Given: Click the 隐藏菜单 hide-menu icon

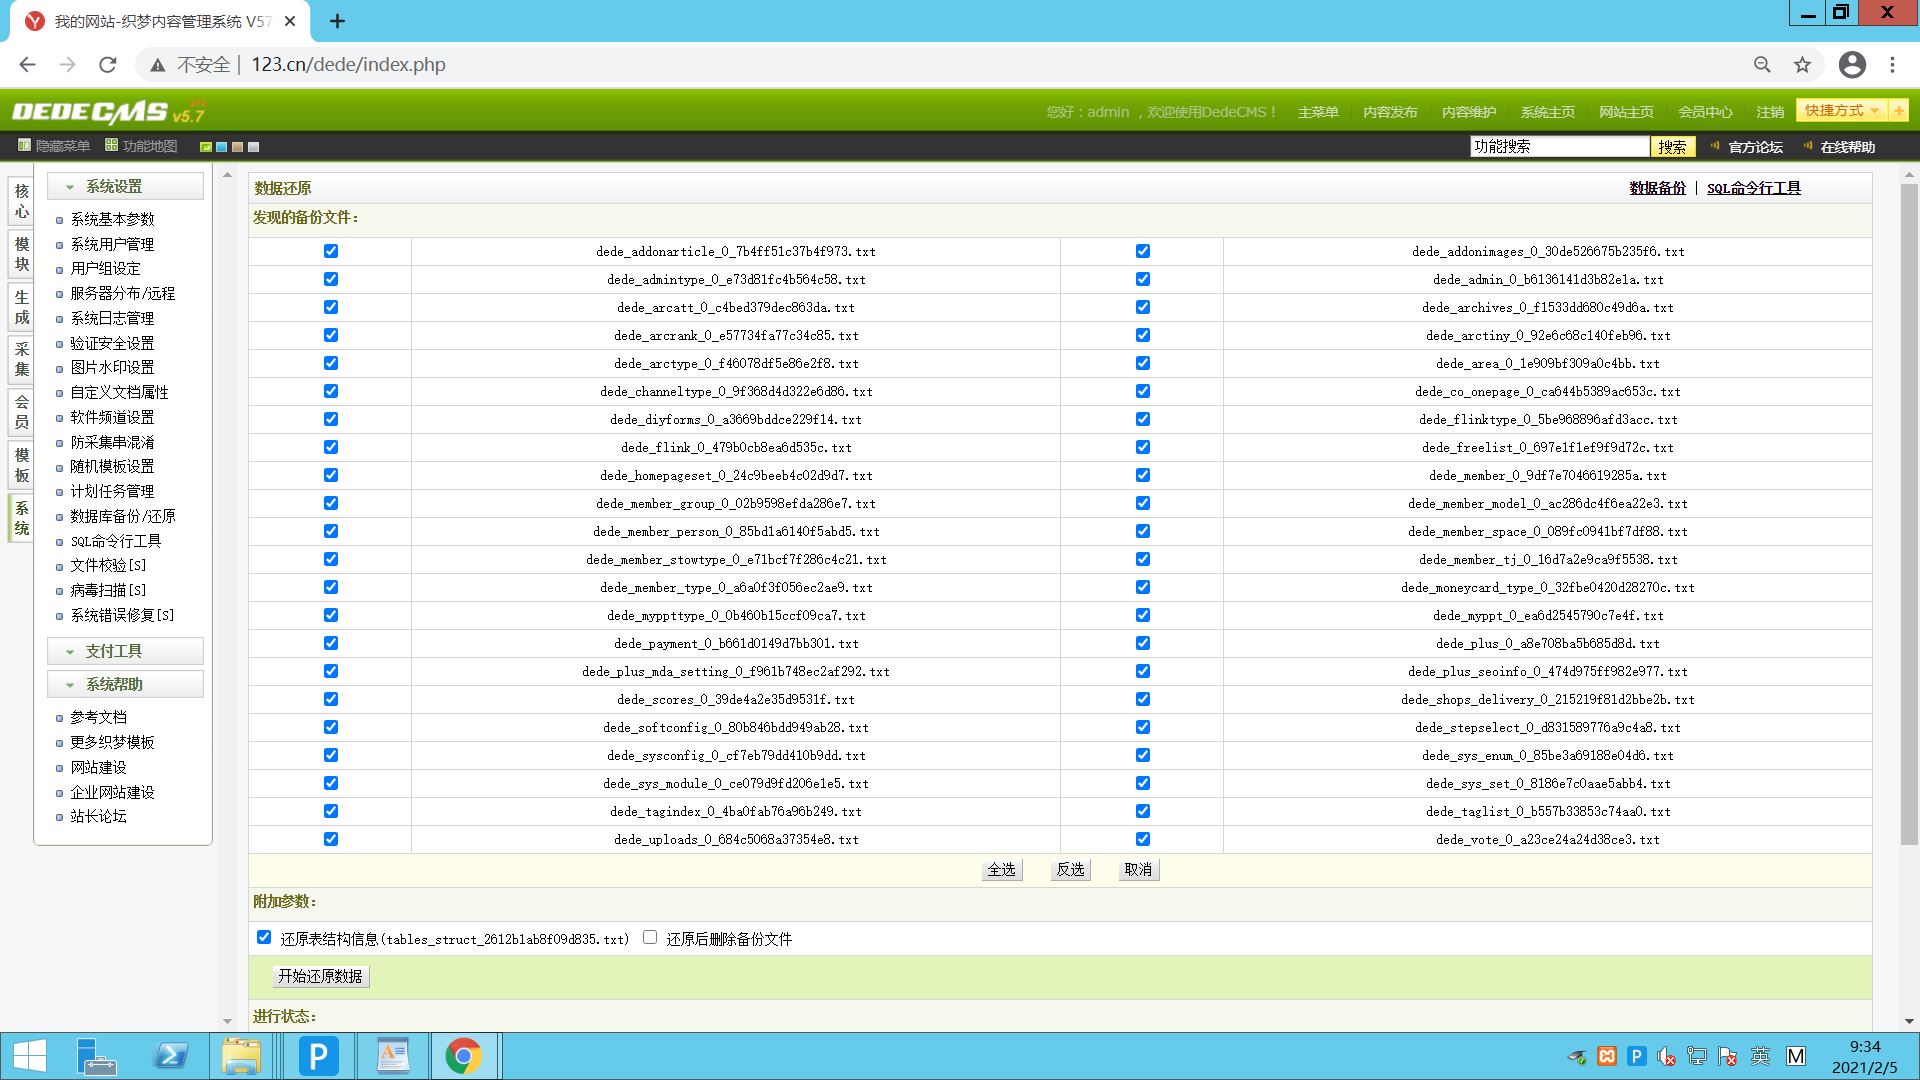Looking at the screenshot, I should [24, 146].
